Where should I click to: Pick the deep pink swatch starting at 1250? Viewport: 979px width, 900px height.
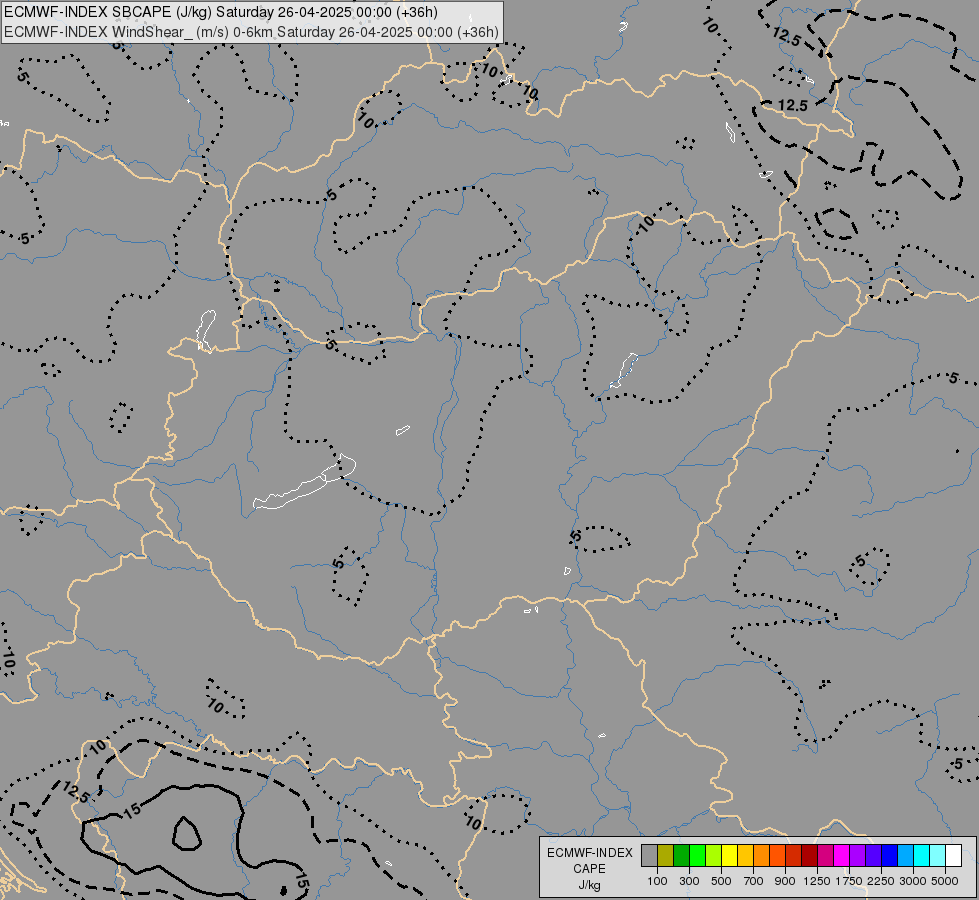[x=825, y=856]
